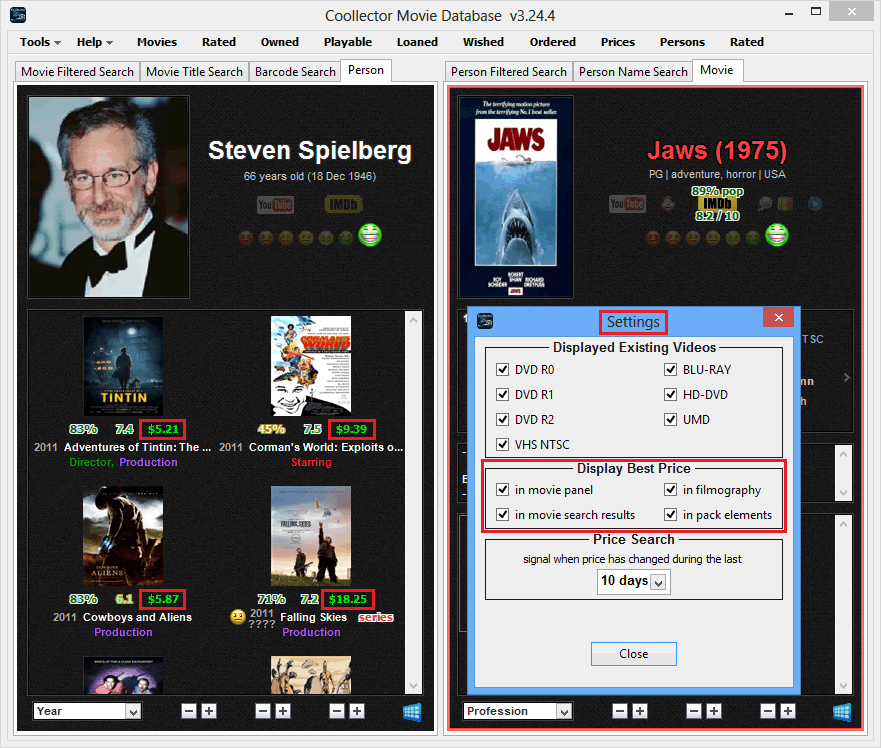Open YouTube link for Steven Spielberg
881x748 pixels.
click(275, 205)
